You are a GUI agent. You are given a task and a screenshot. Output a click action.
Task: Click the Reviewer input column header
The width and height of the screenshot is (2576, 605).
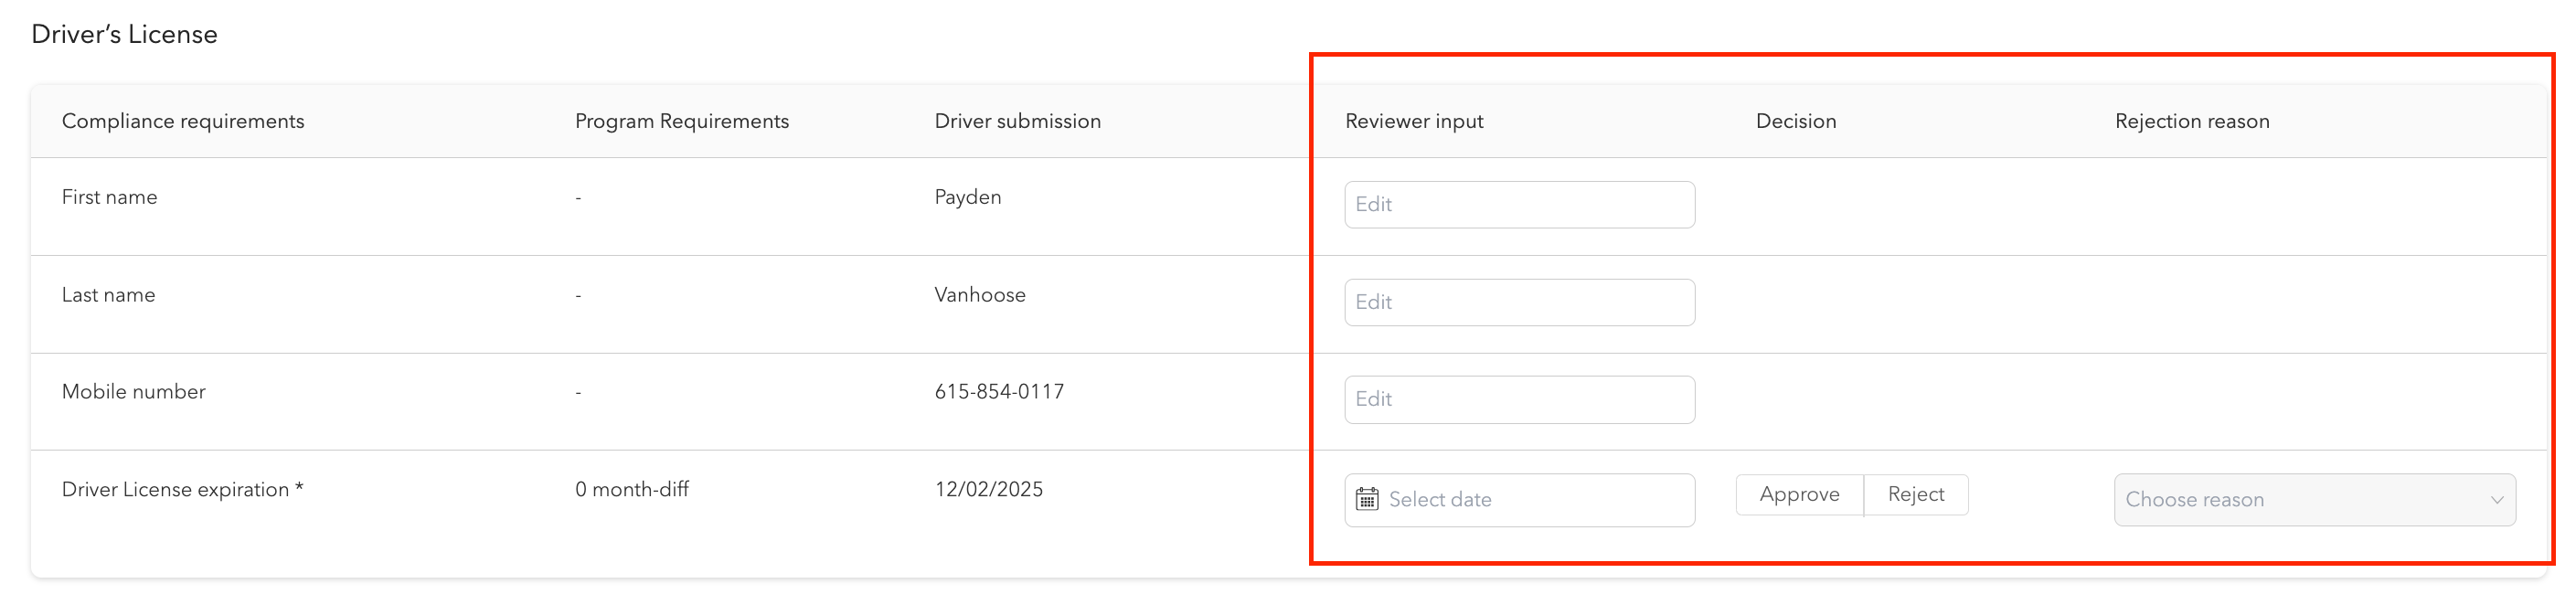[x=1413, y=121]
